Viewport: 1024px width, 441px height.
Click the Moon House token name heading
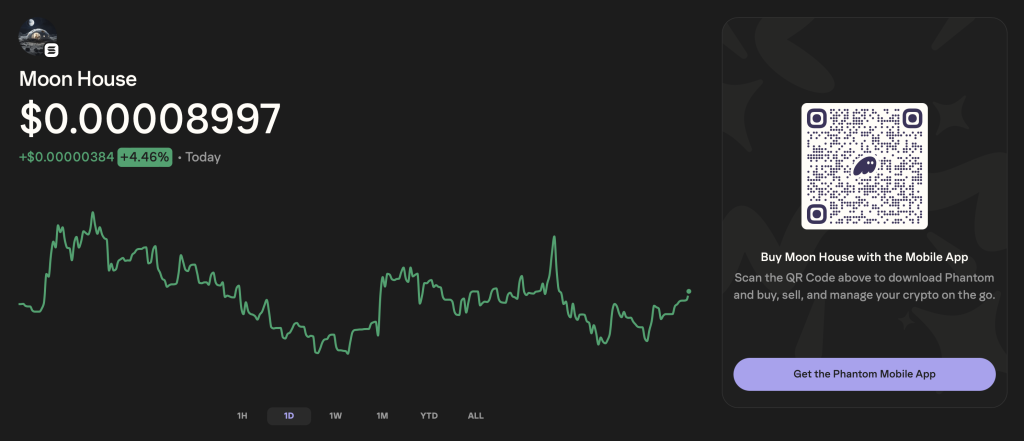point(78,79)
